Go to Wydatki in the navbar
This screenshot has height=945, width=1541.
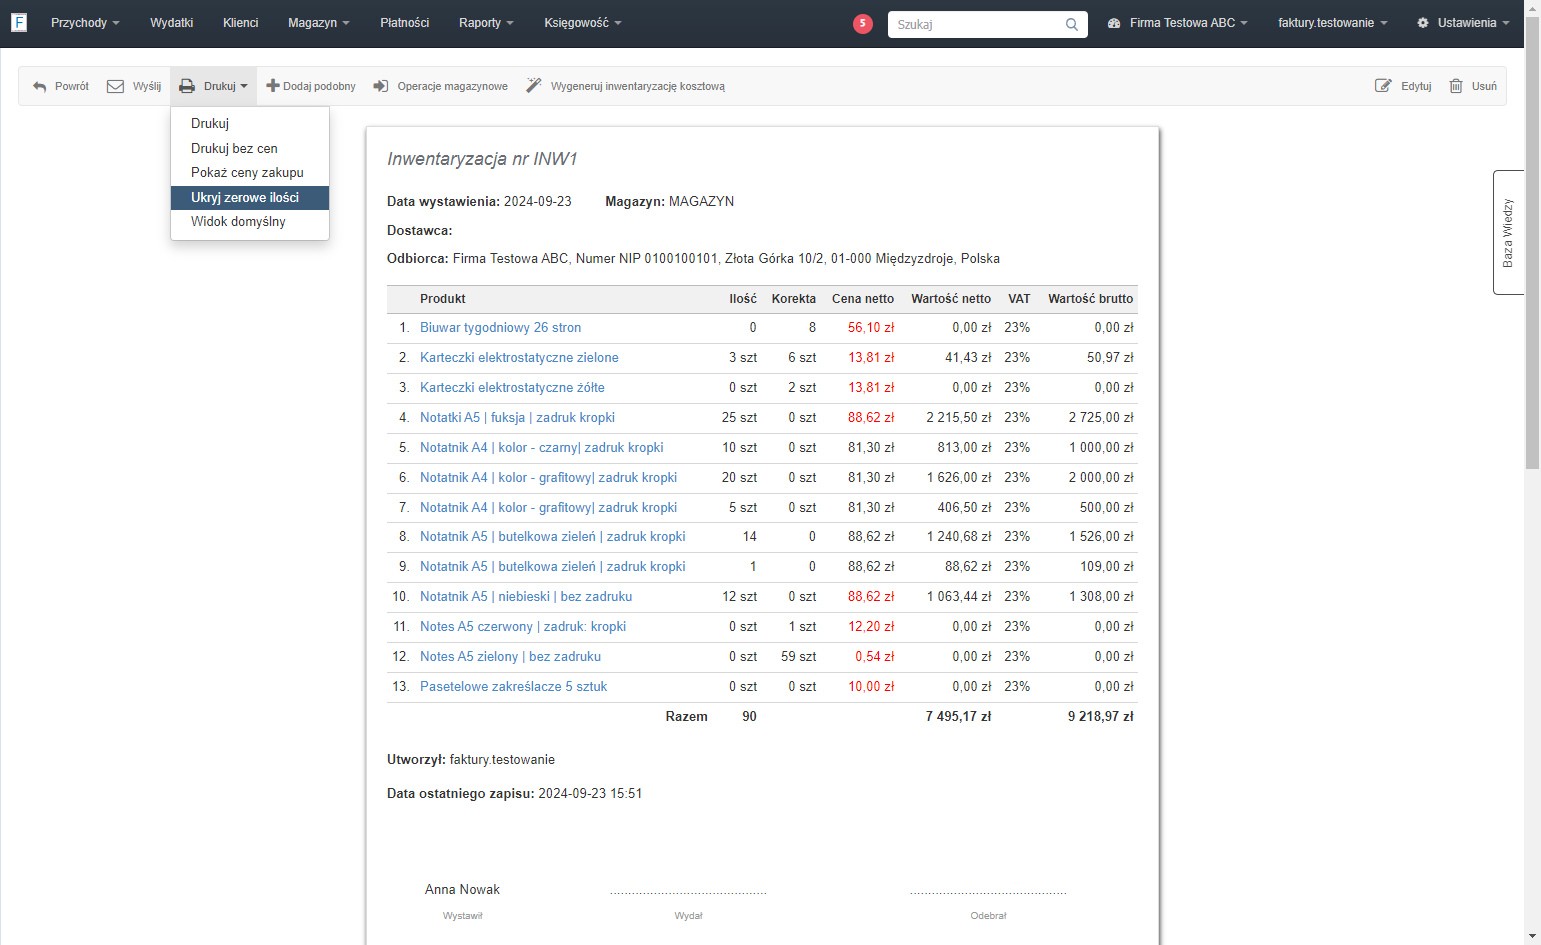point(172,23)
